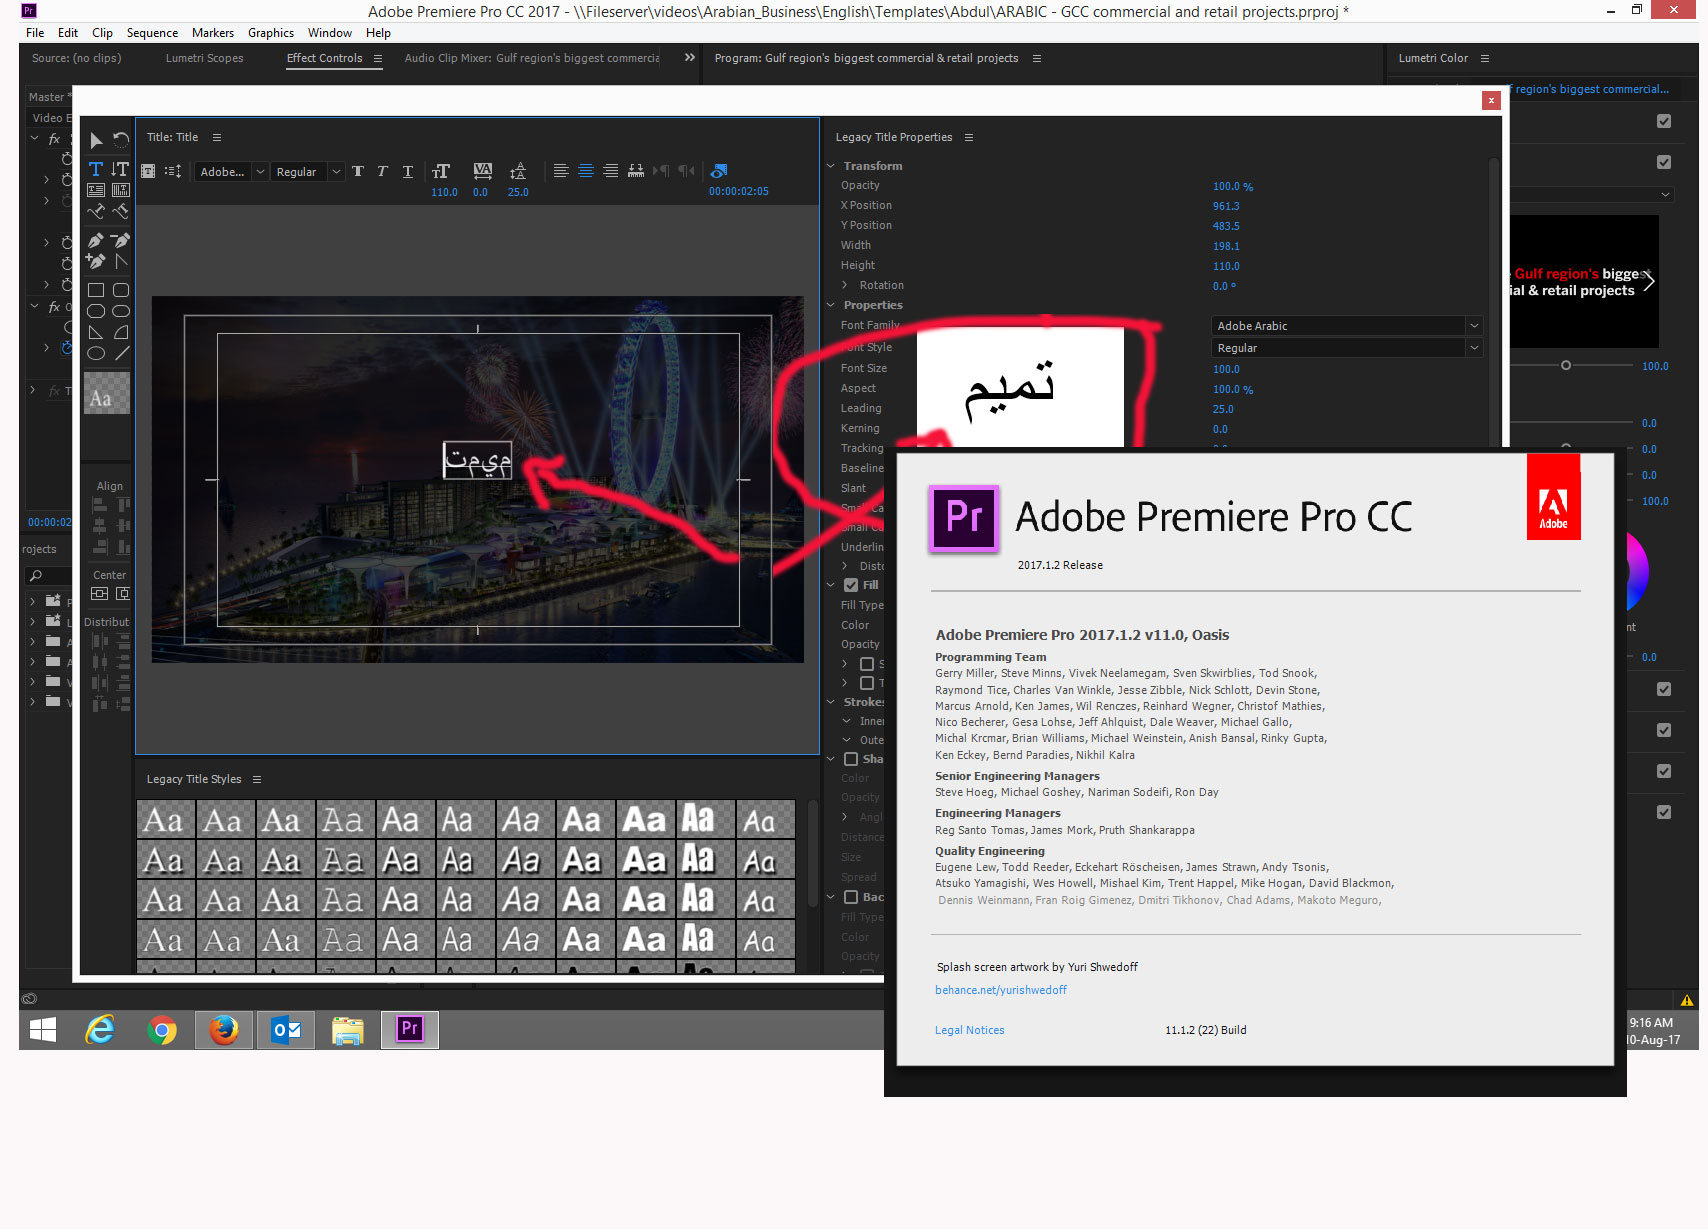
Task: Open behance.net/yurishwedoff link
Action: point(1001,990)
